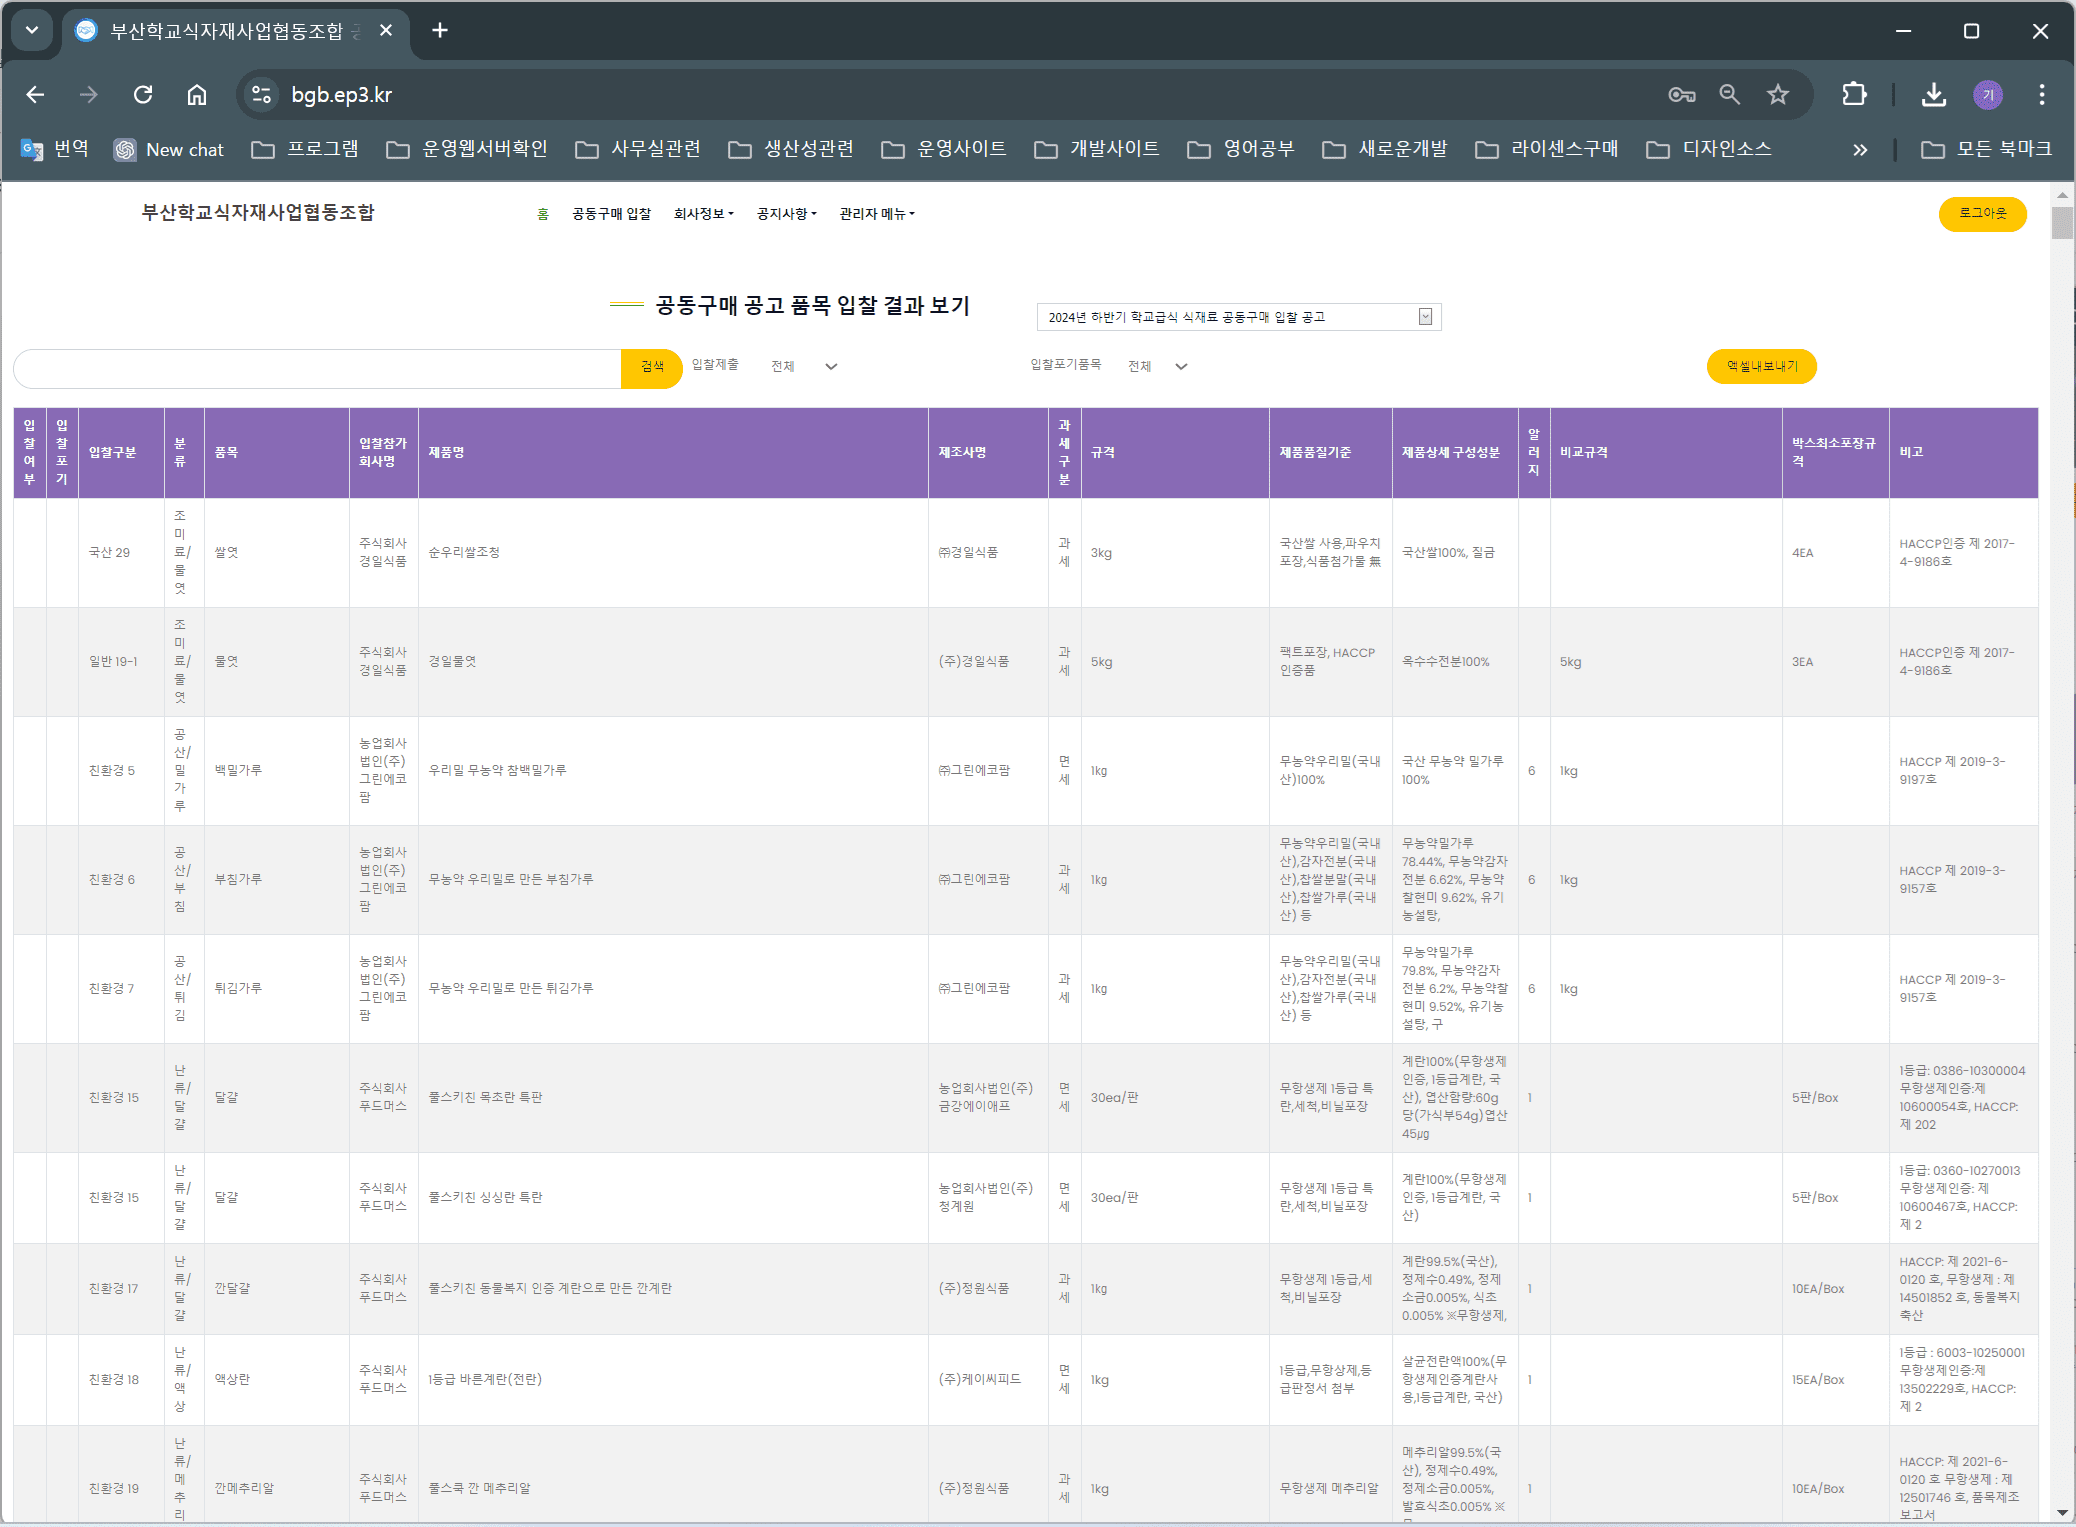Open the 번역 bookmark
The image size is (2076, 1527).
pos(55,149)
